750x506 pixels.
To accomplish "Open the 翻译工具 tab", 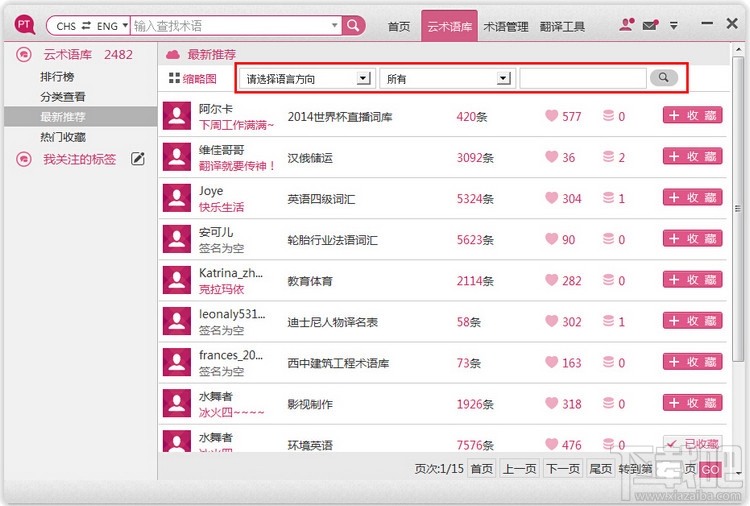I will (562, 27).
